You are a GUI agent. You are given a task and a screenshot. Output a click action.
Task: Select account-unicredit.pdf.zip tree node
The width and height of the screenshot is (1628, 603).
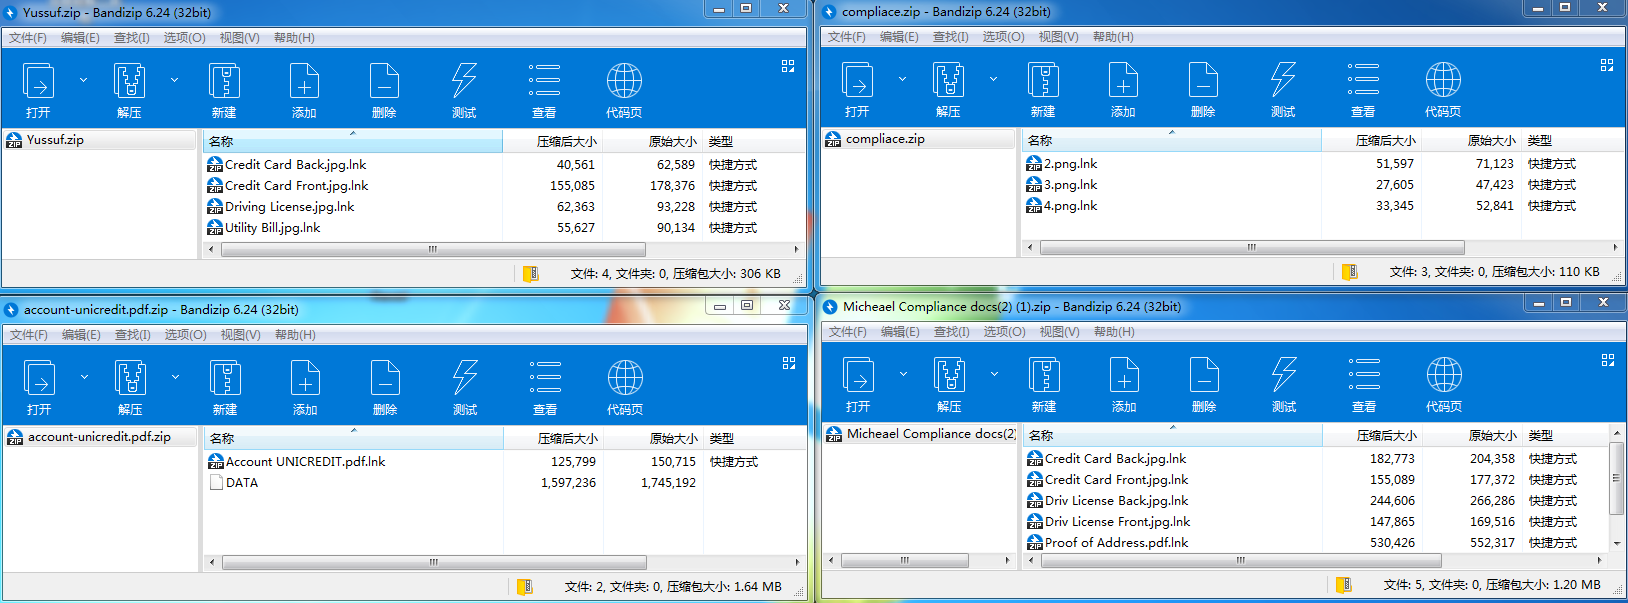click(101, 437)
